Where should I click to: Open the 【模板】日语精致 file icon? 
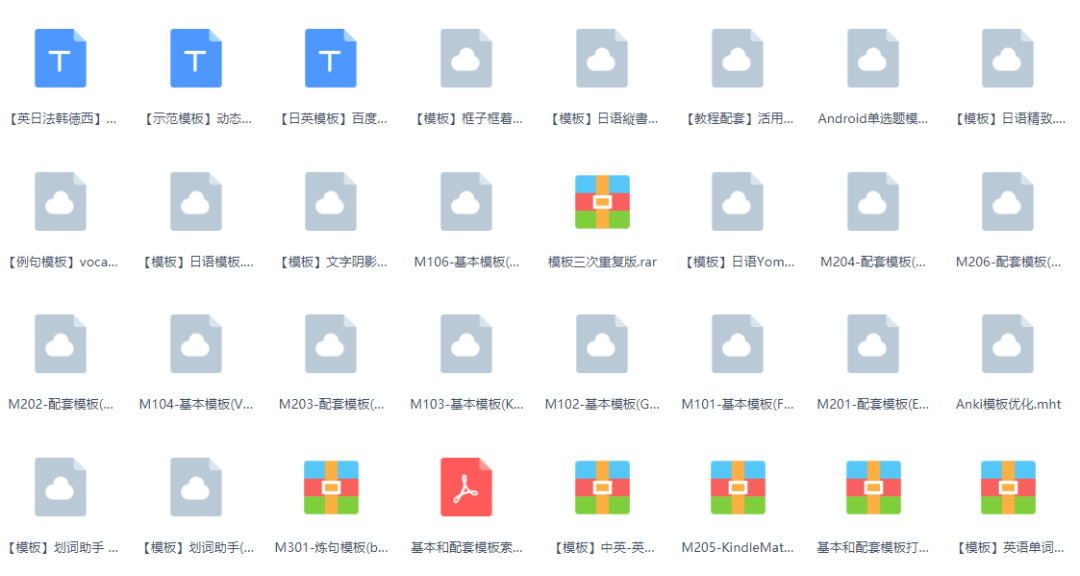coord(1008,59)
